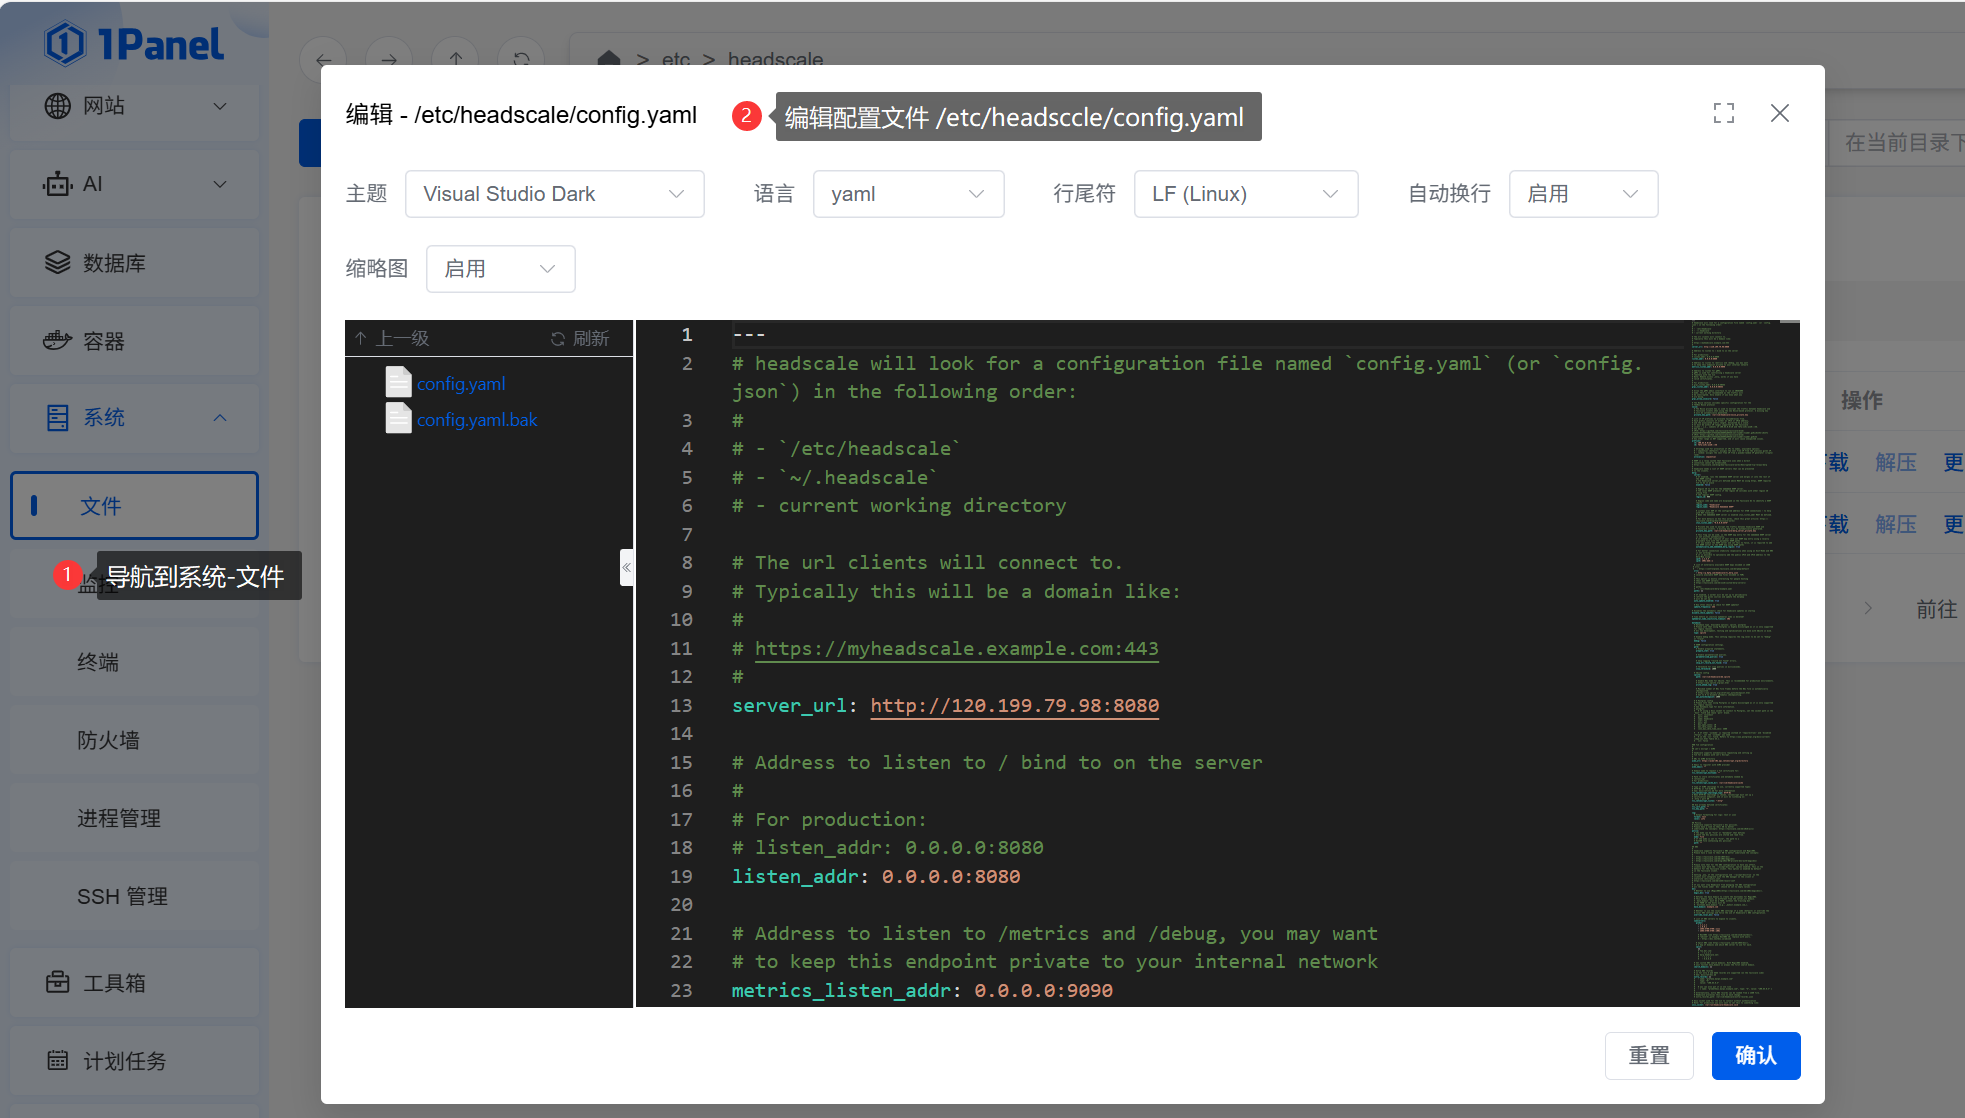Expand the 网站 sidebar menu

(x=220, y=106)
